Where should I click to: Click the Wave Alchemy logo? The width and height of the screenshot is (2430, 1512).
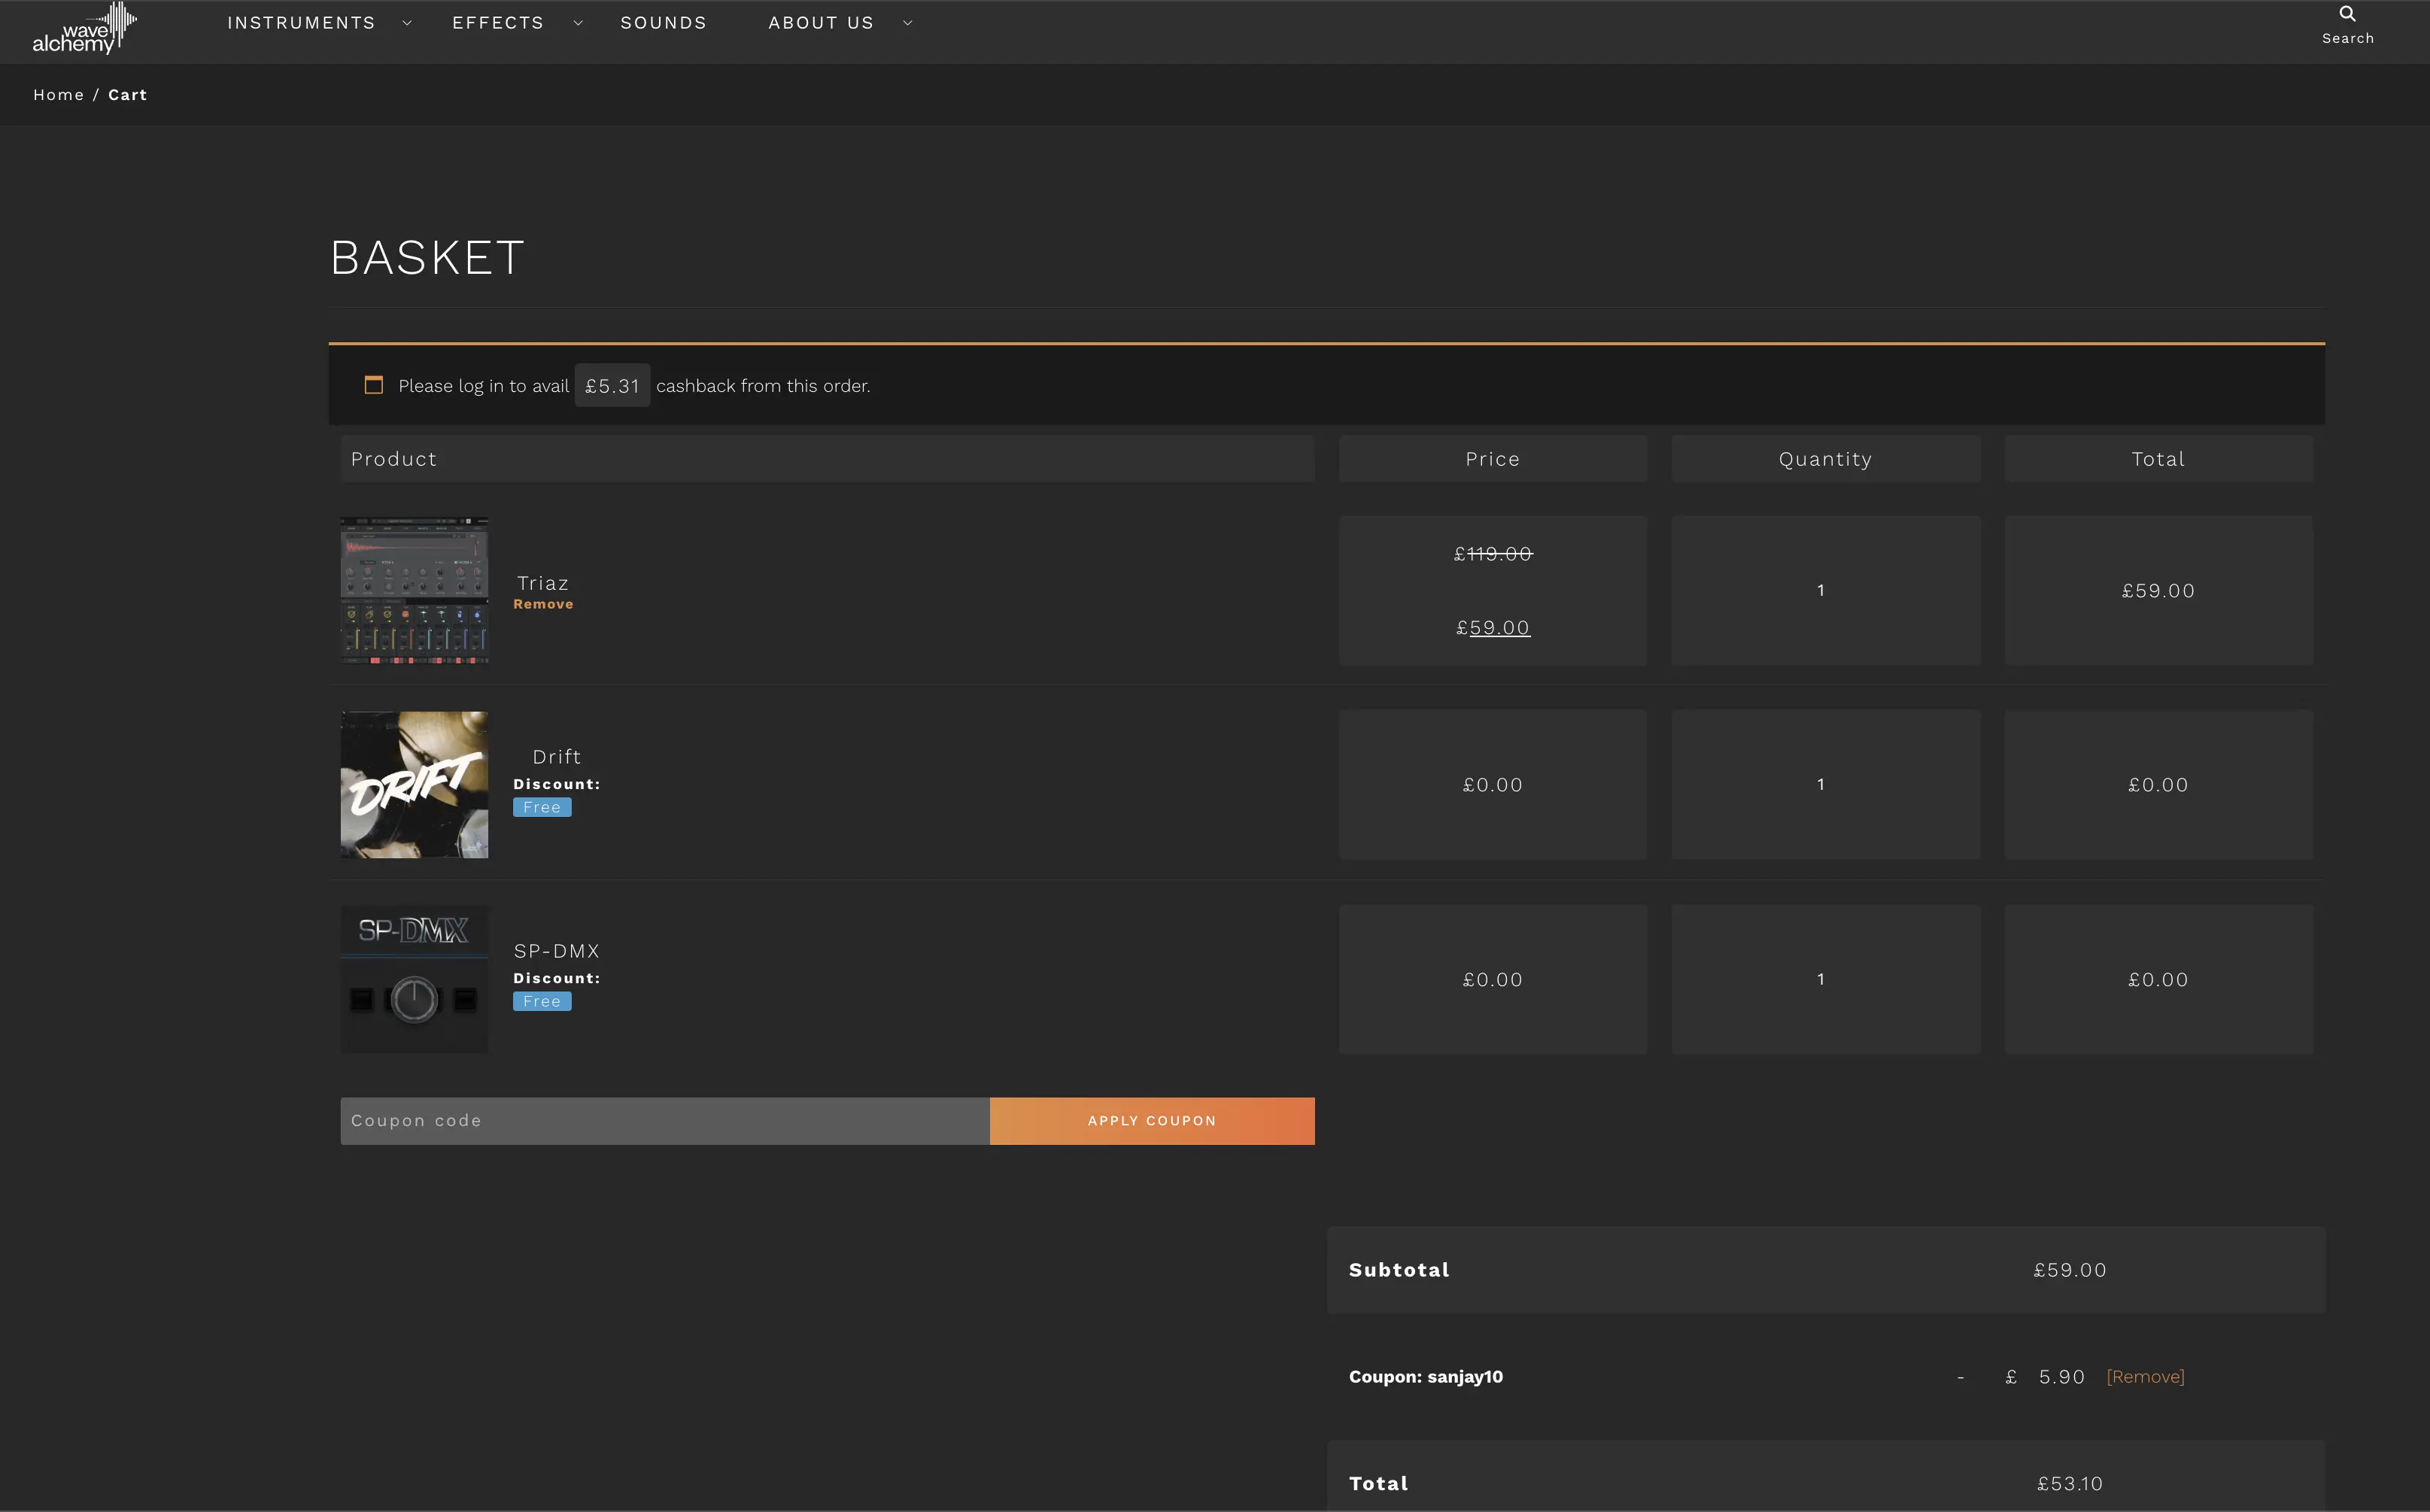[84, 28]
